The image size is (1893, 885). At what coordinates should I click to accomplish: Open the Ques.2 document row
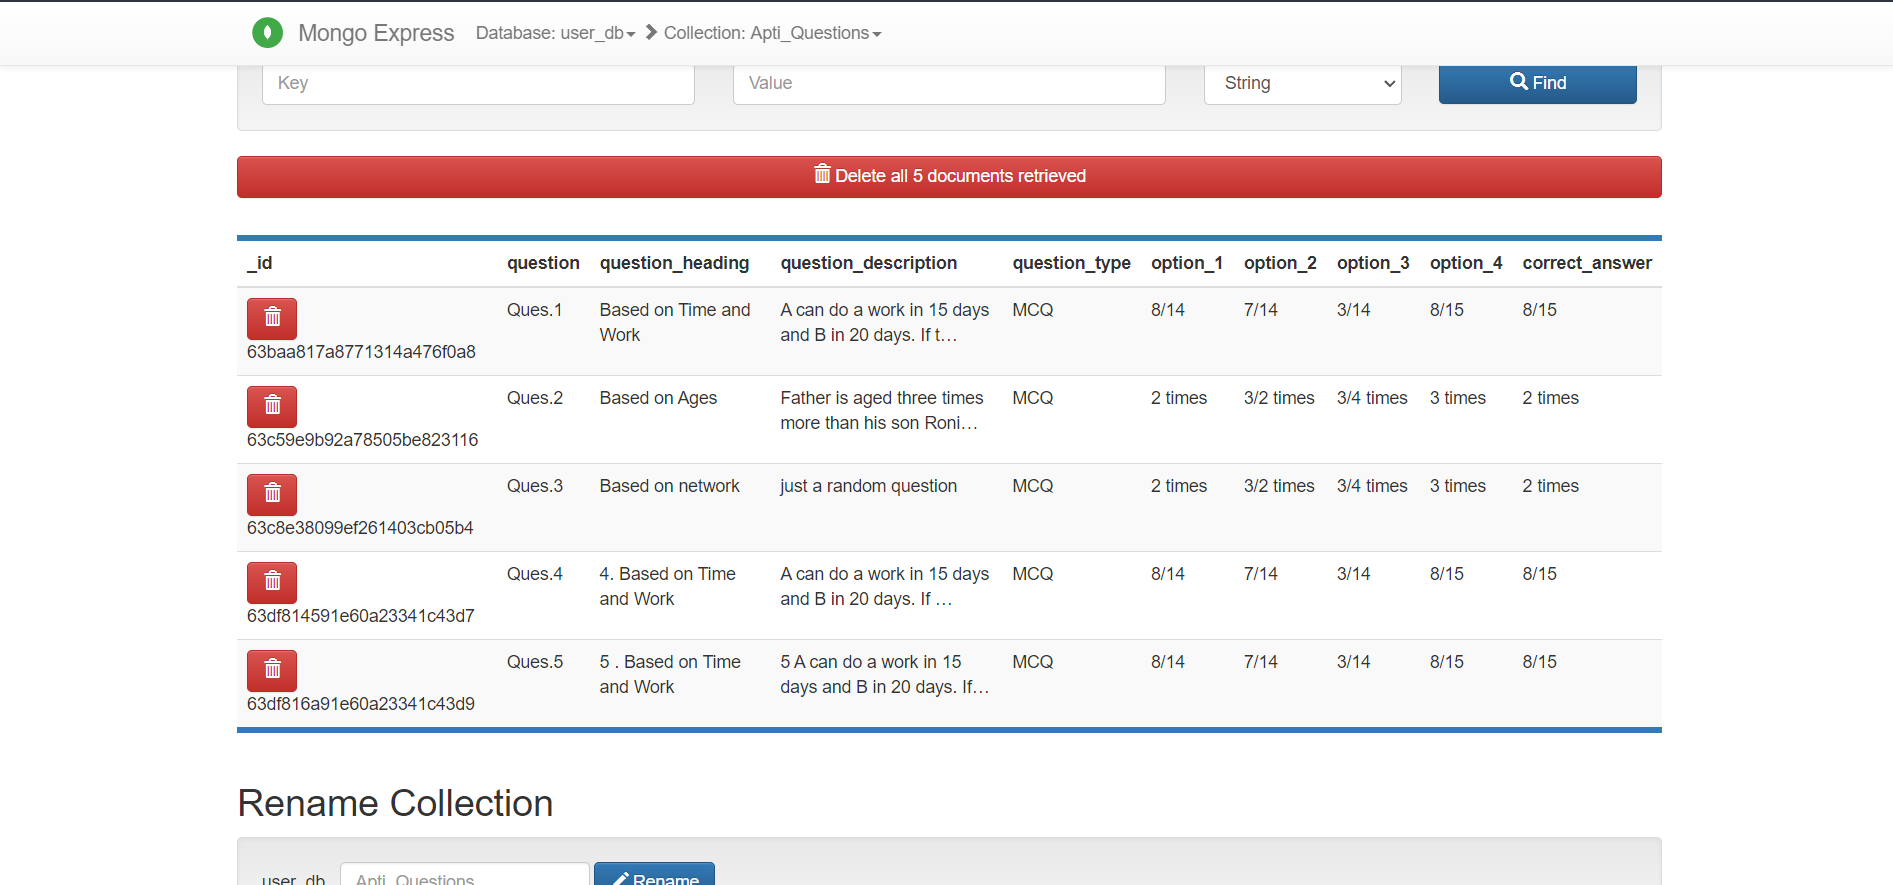point(949,420)
